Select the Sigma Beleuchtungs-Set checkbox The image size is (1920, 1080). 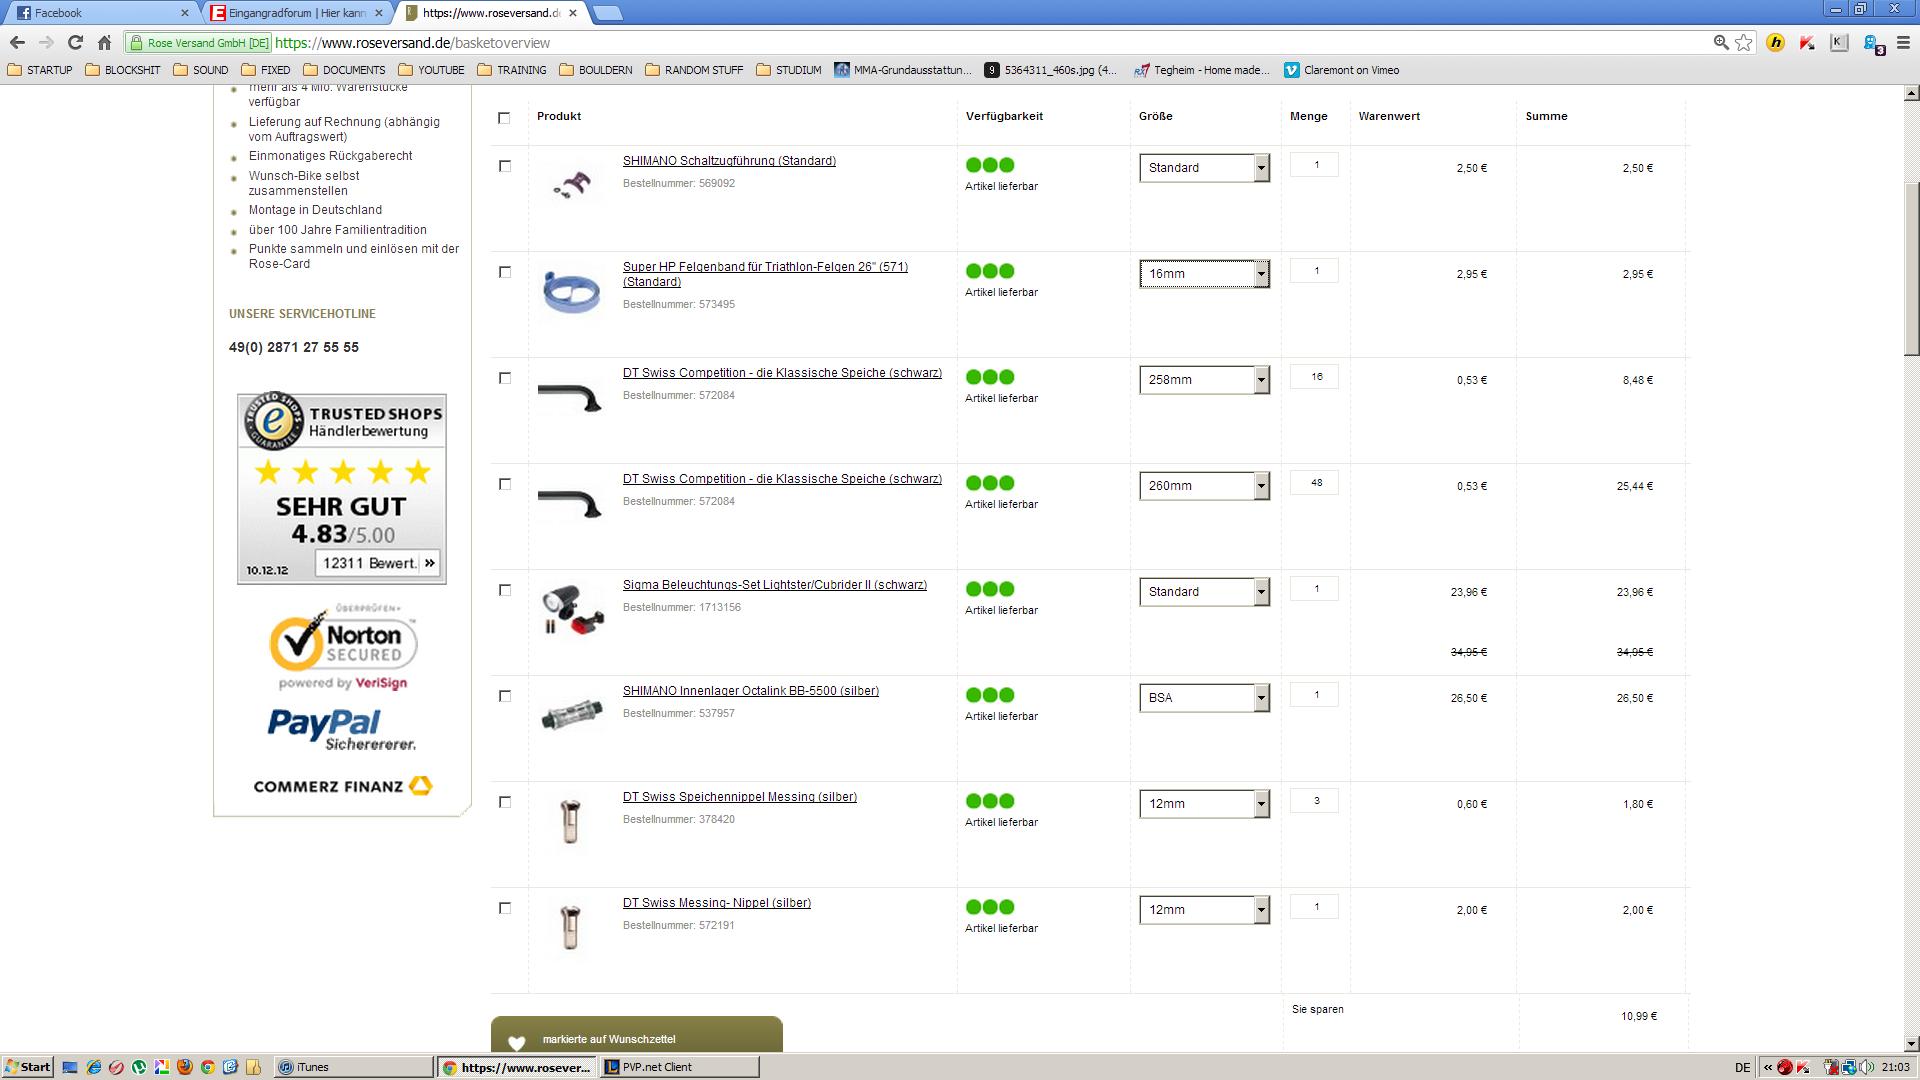click(505, 591)
